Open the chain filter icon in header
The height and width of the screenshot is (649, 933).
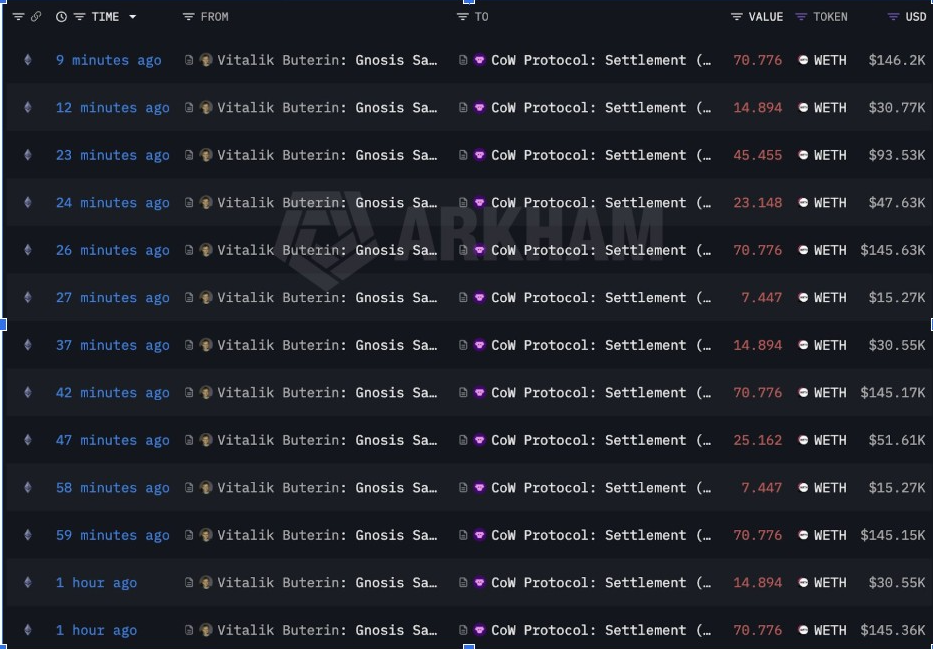pyautogui.click(x=18, y=17)
